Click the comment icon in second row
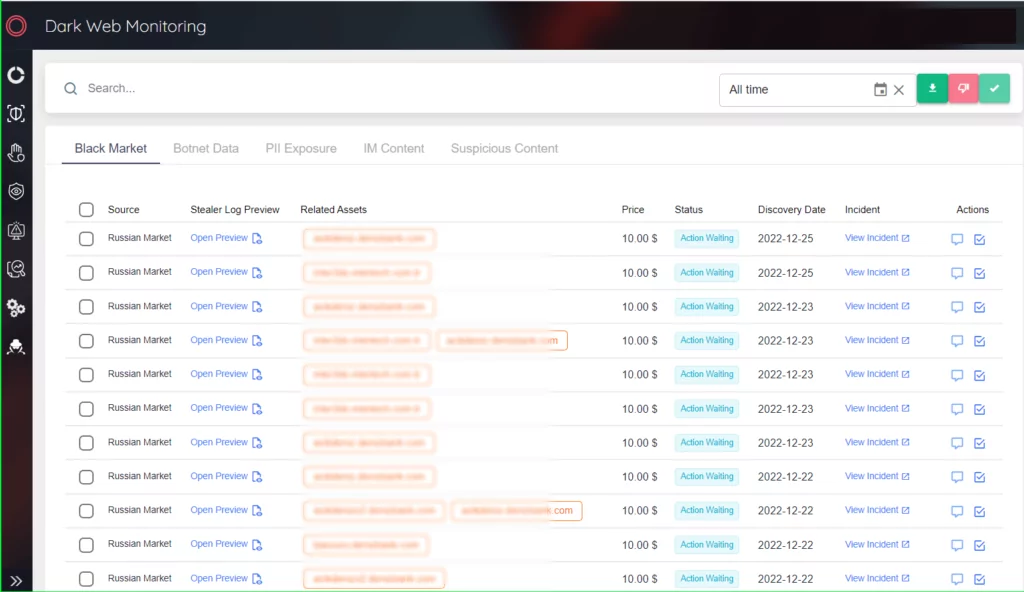Screen dimensions: 1024x592 click(957, 273)
